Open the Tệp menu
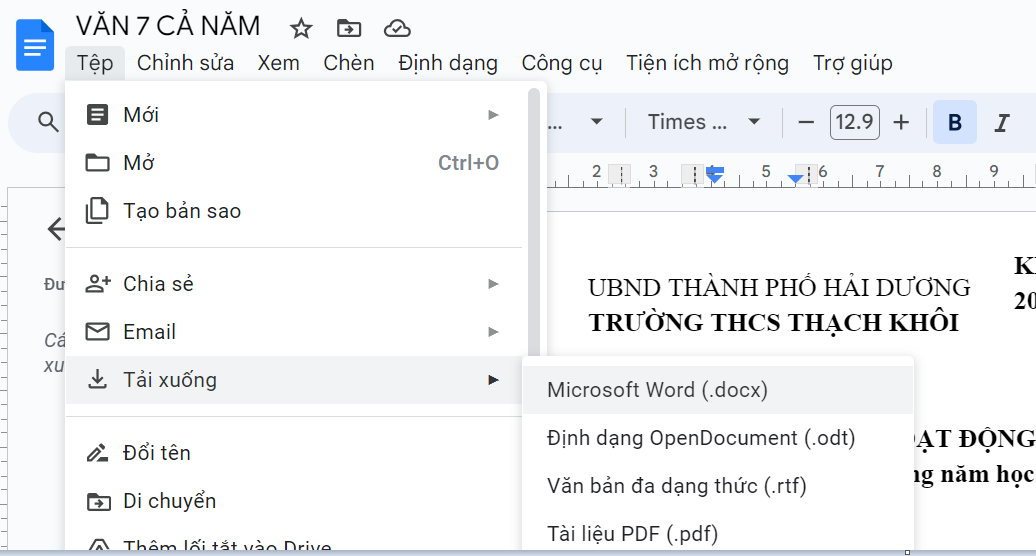Screen dimensions: 1036x556 pos(95,63)
